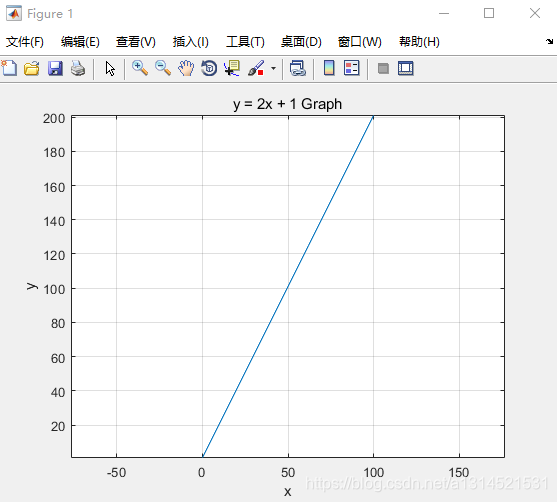Expand the Brush color dropdown arrow

pyautogui.click(x=273, y=68)
